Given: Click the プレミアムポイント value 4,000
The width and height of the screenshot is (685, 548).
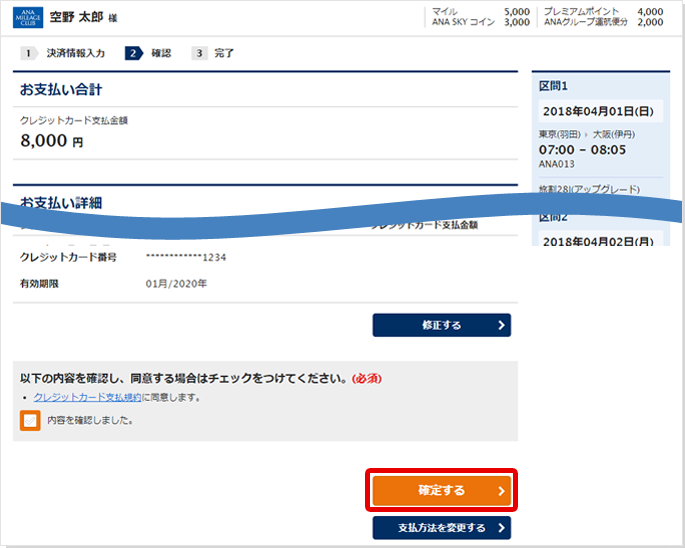Looking at the screenshot, I should pyautogui.click(x=650, y=11).
